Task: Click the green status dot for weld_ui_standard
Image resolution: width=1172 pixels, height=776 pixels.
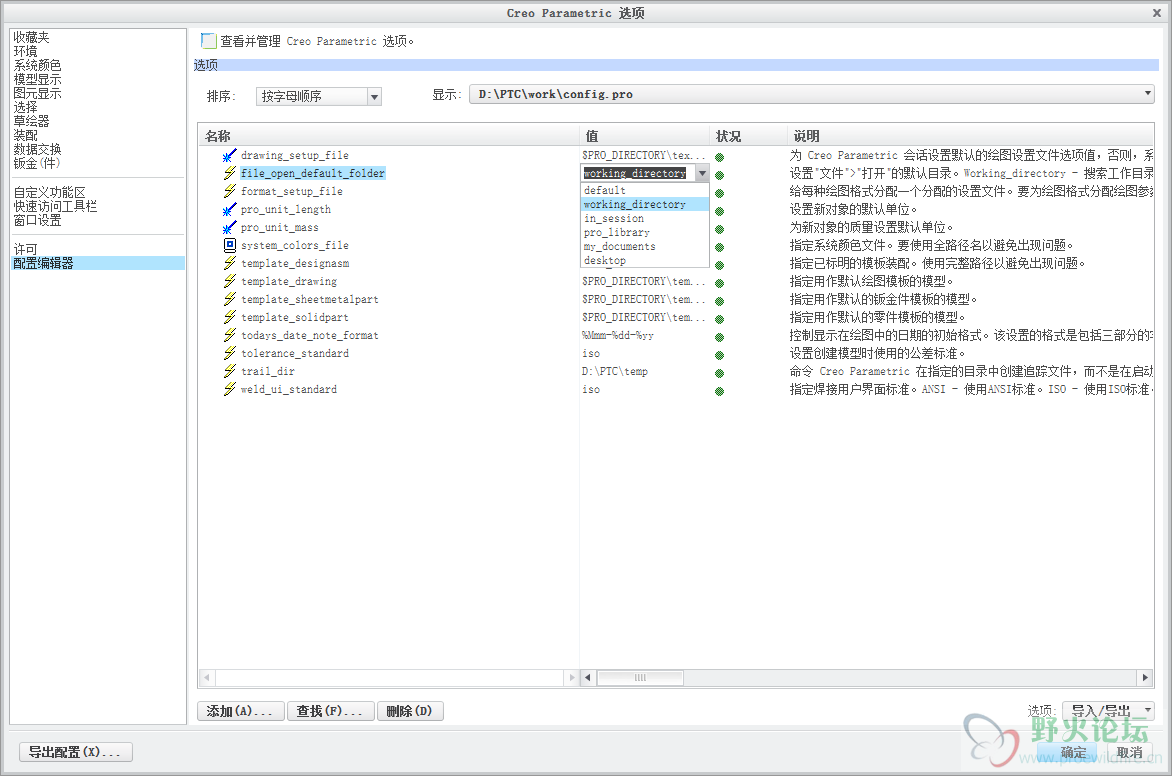Action: [720, 391]
